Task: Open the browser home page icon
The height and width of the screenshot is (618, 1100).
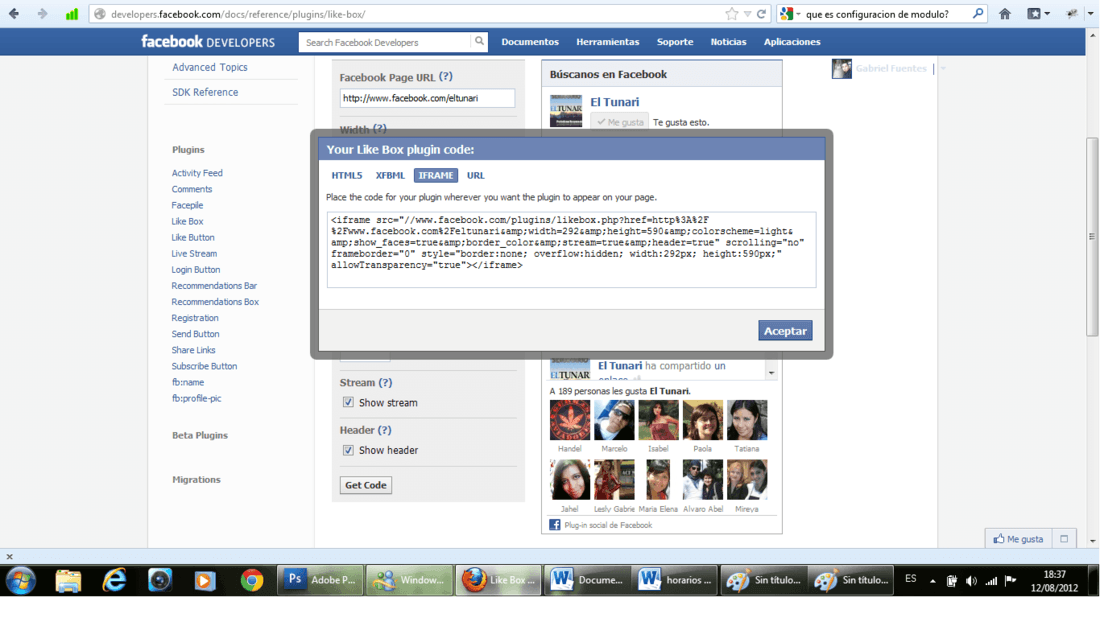Action: point(1005,13)
